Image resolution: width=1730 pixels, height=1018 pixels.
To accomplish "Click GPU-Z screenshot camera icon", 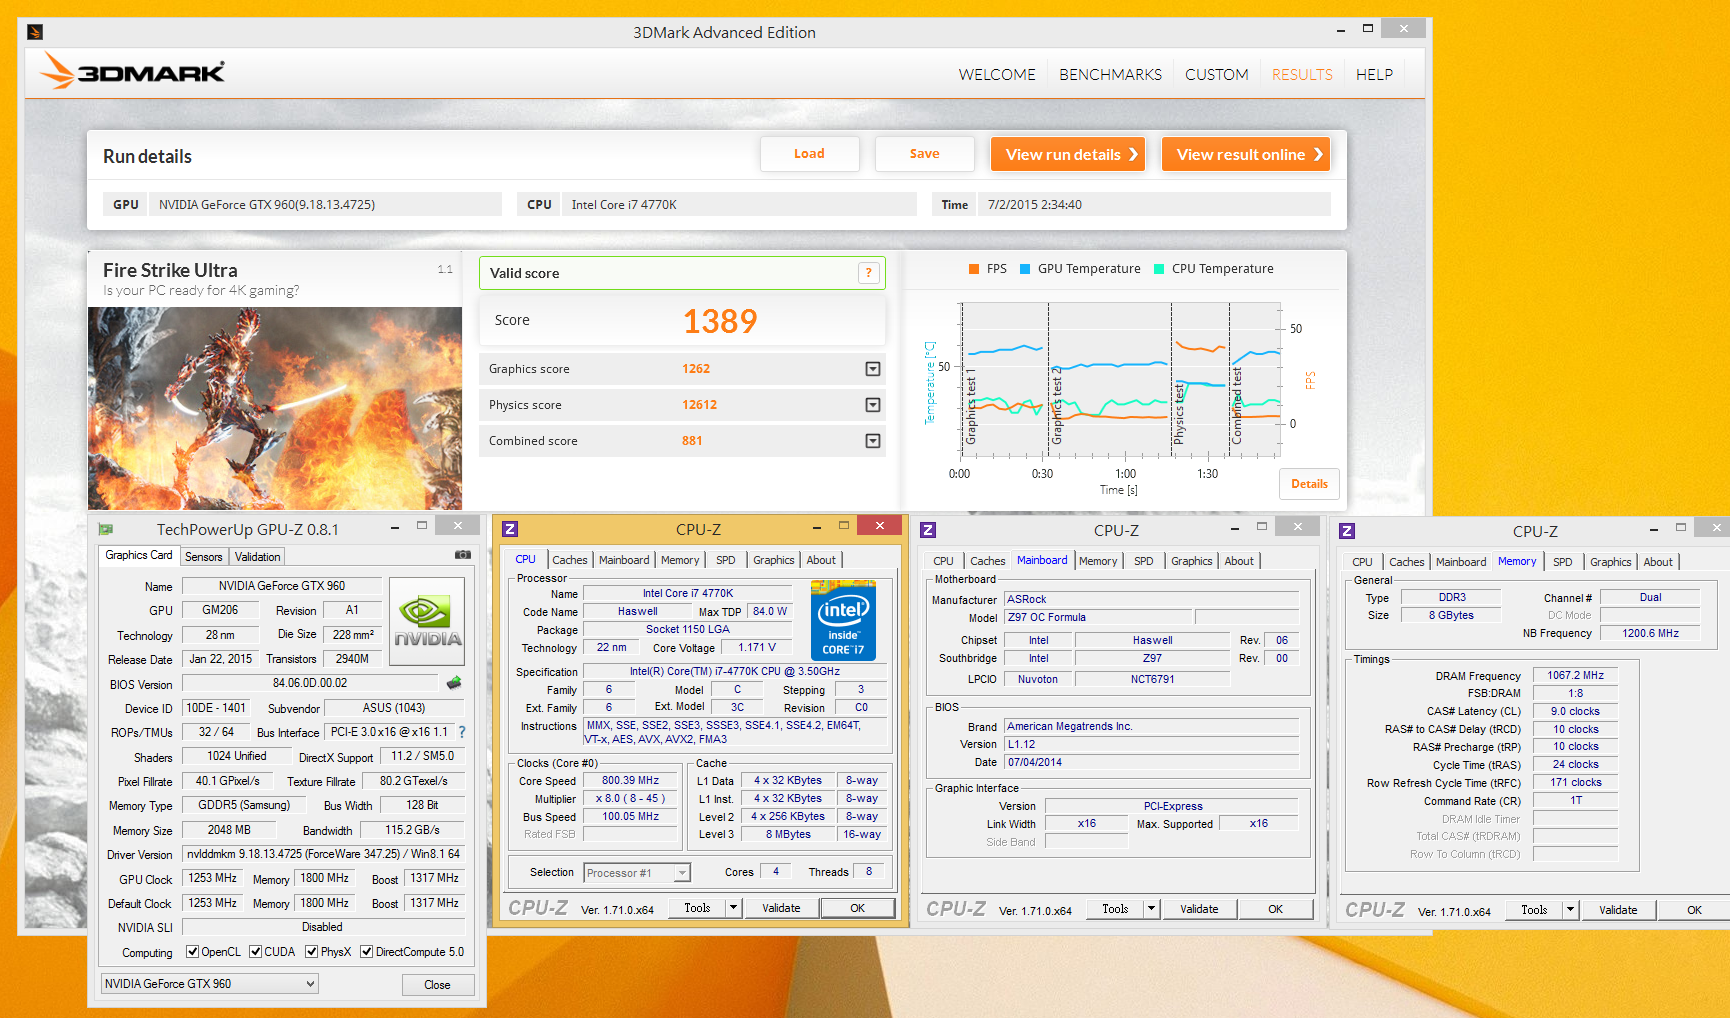I will 463,555.
